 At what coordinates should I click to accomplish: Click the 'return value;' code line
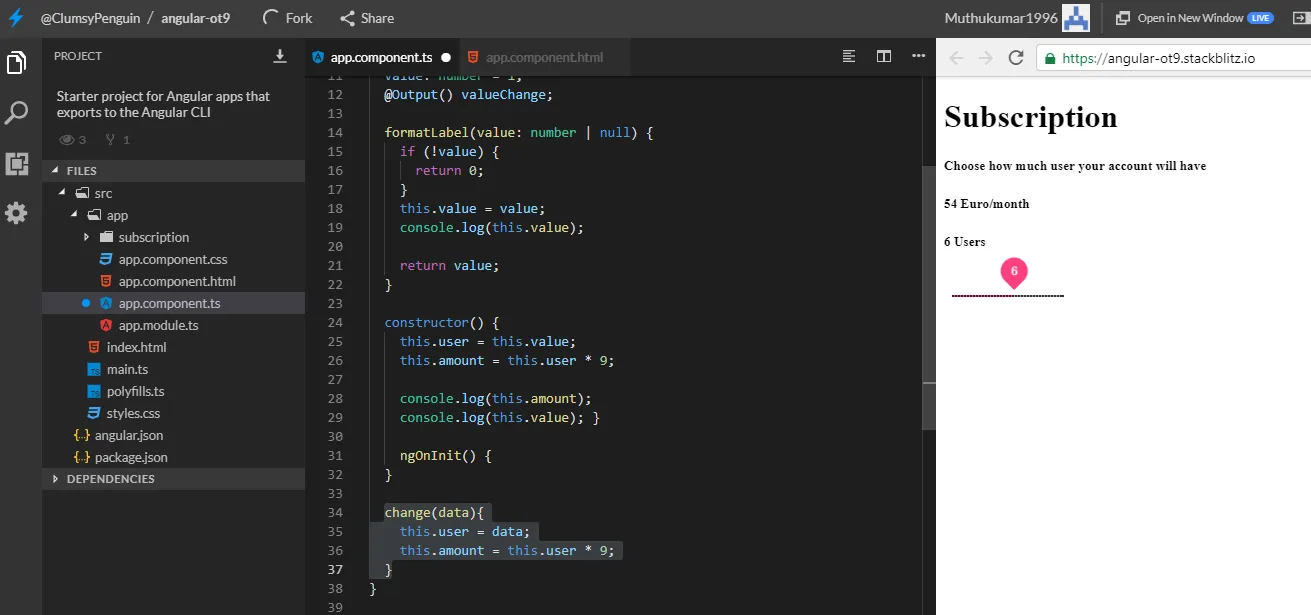click(x=449, y=265)
